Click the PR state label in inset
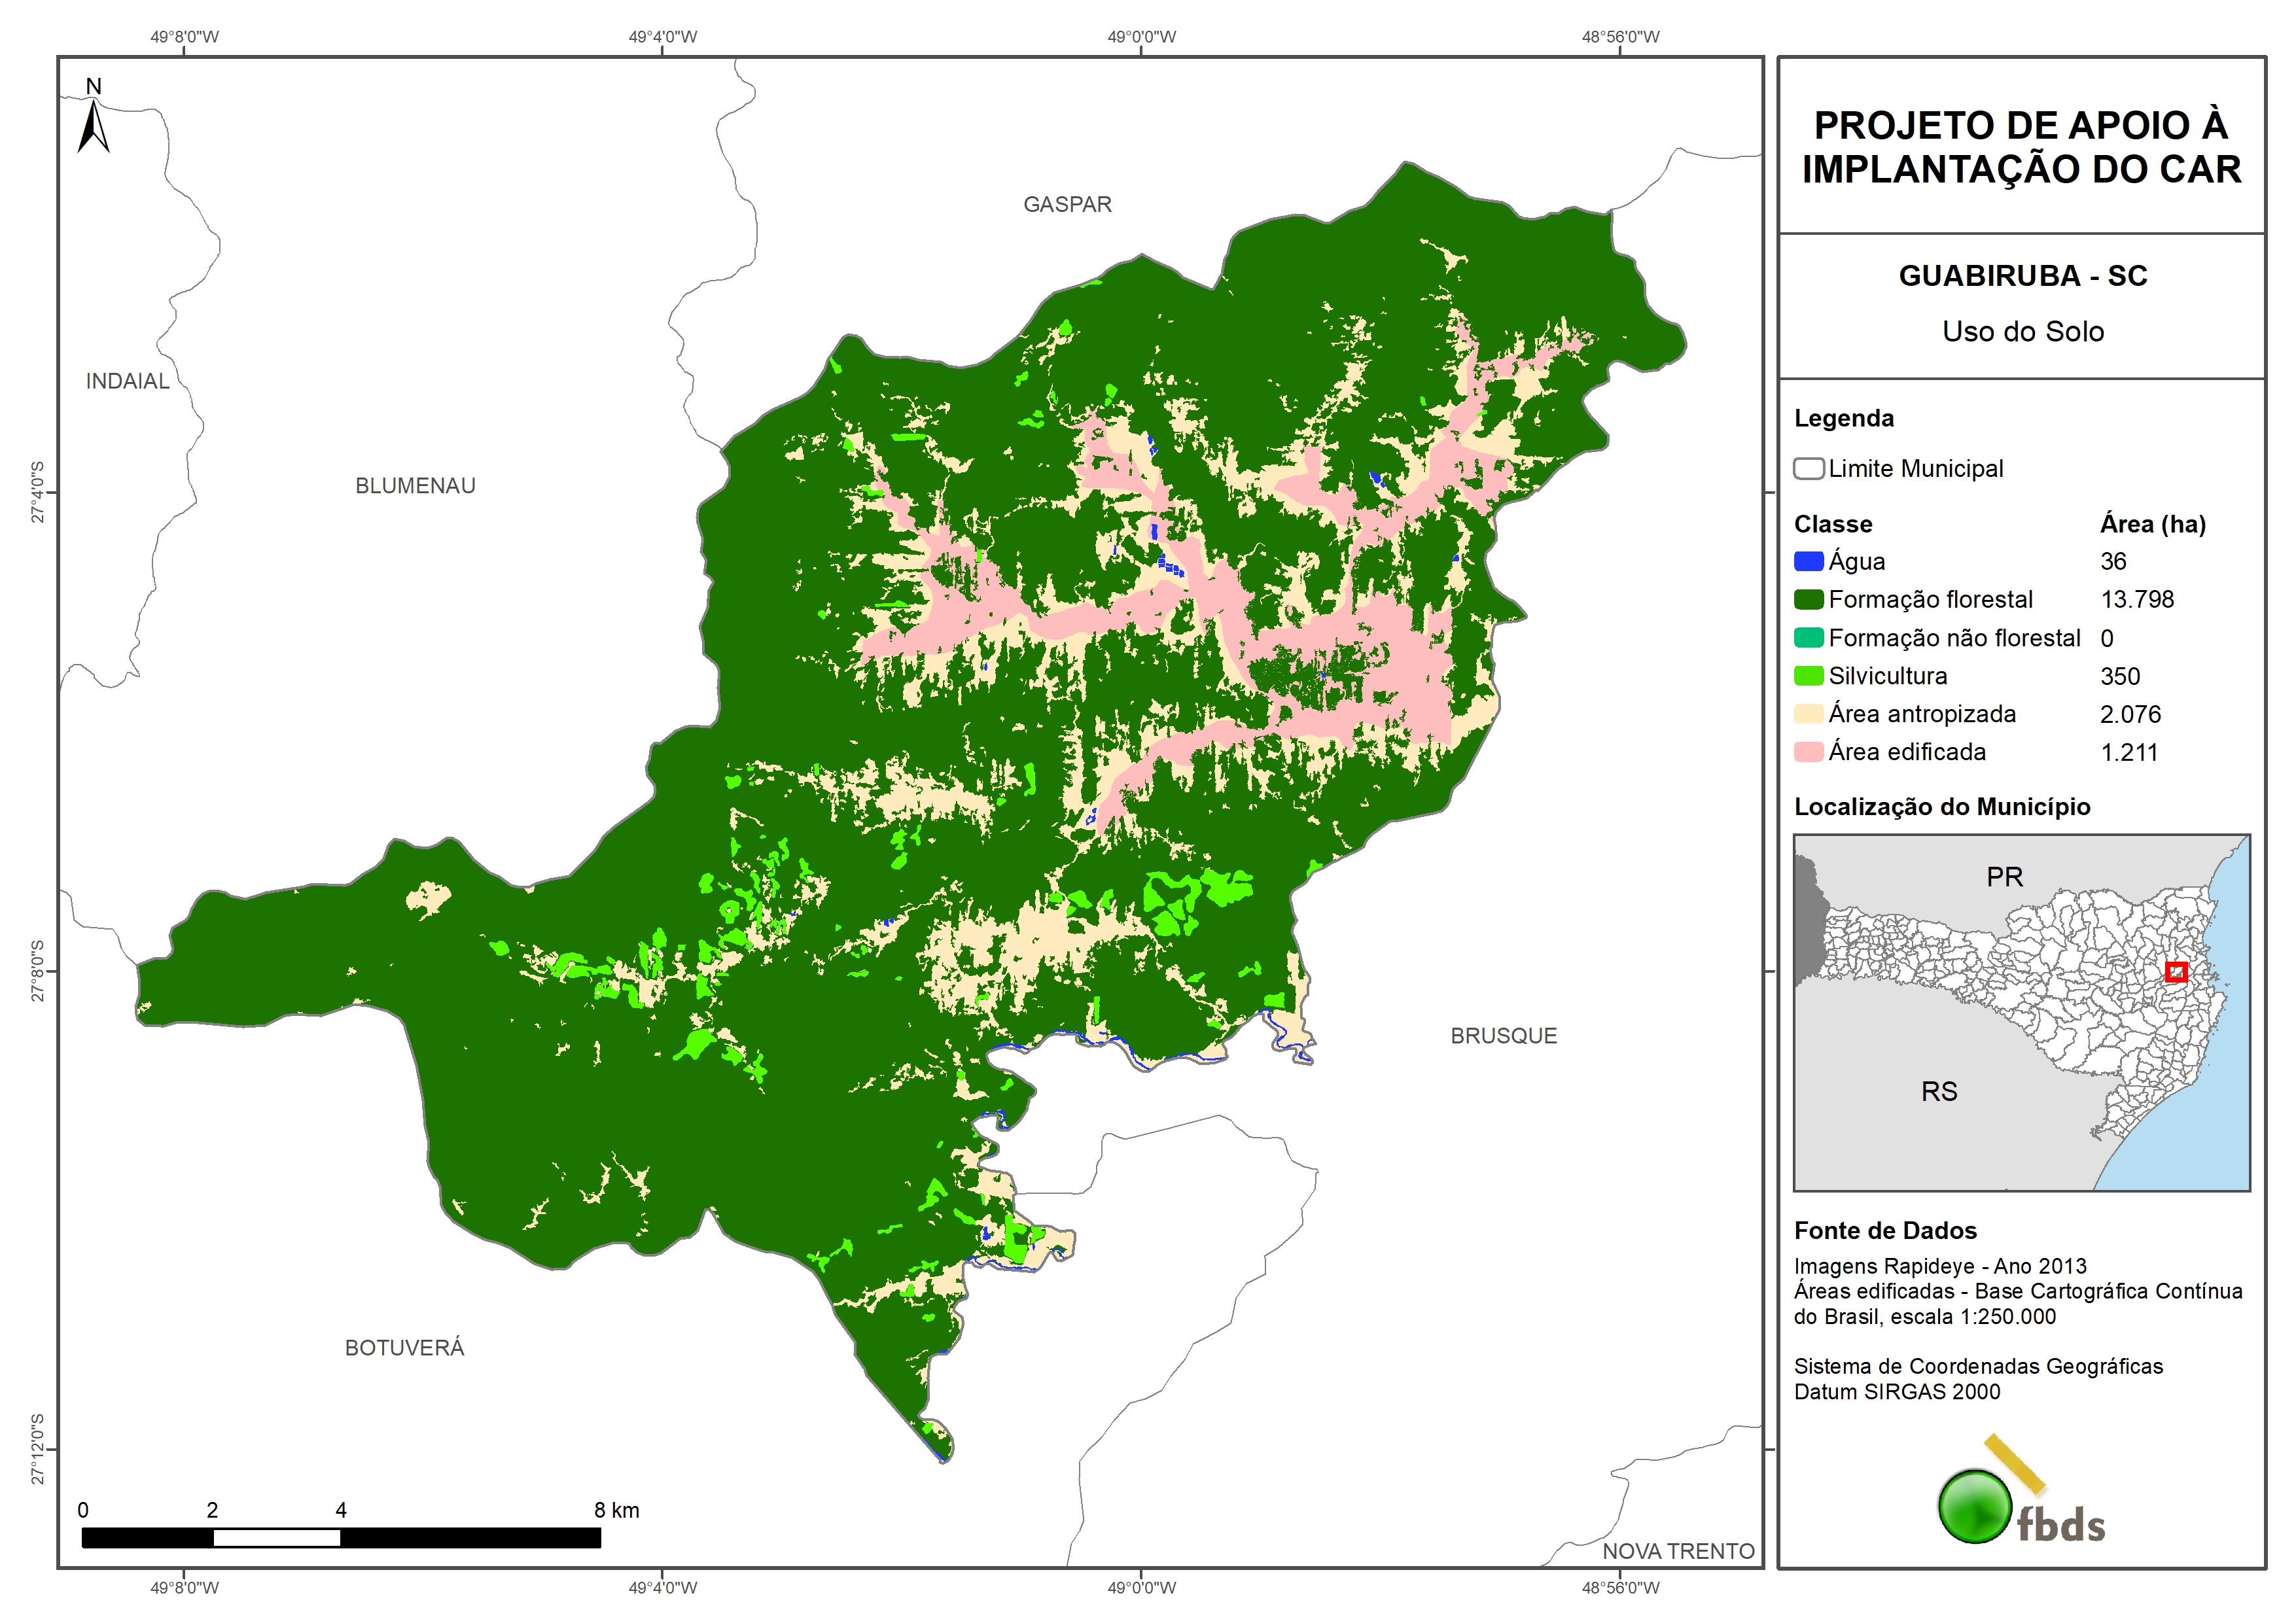 pos(2004,877)
